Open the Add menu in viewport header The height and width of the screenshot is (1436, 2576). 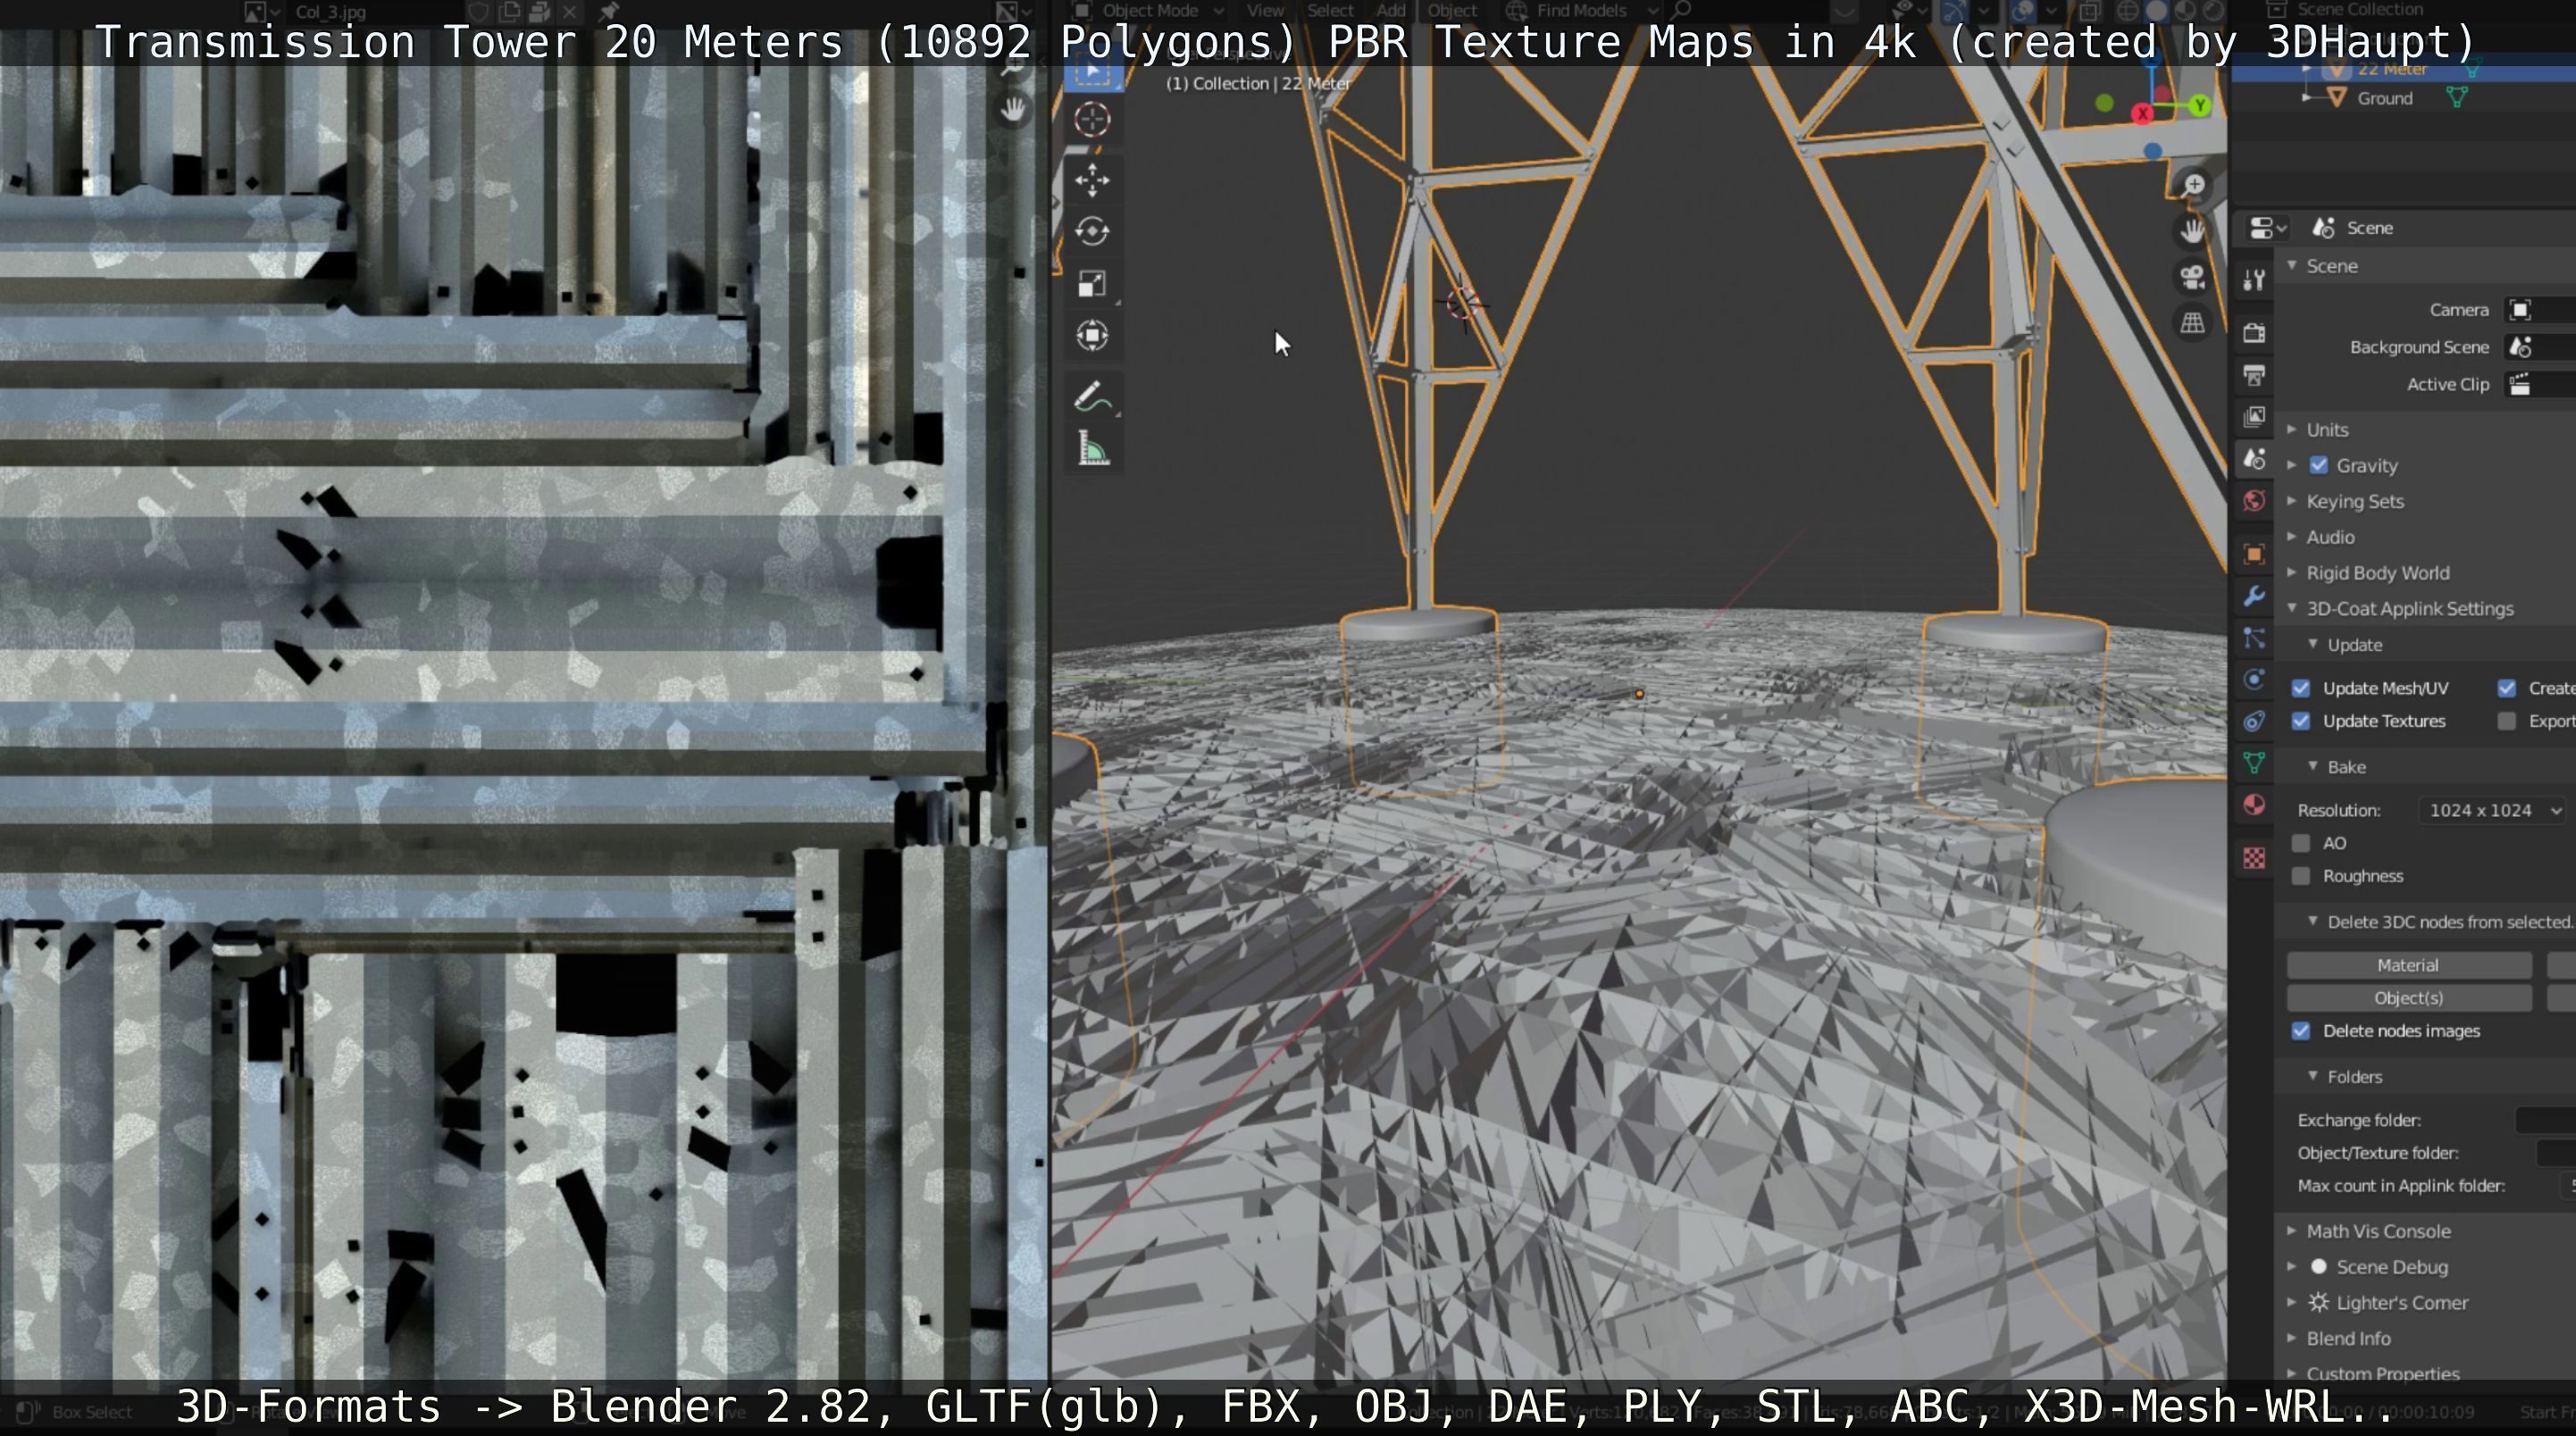[1390, 10]
